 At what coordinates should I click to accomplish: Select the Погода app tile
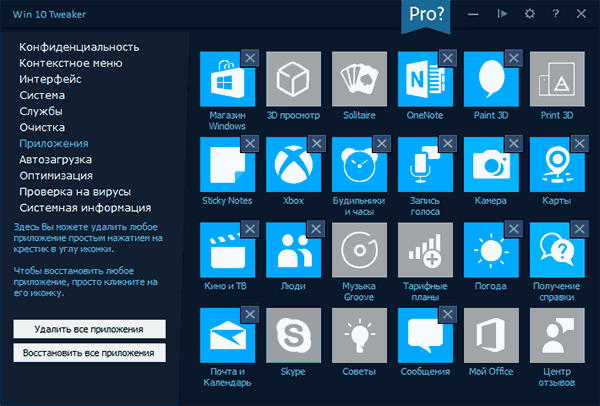pyautogui.click(x=491, y=250)
